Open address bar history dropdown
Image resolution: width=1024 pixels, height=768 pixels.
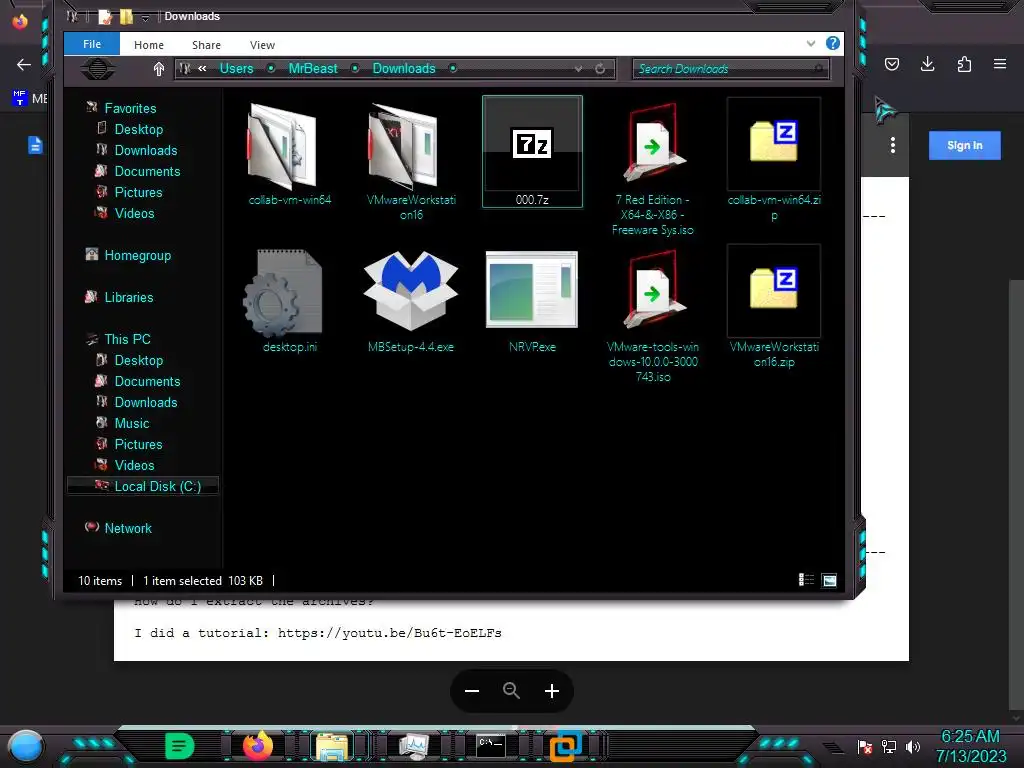(578, 69)
